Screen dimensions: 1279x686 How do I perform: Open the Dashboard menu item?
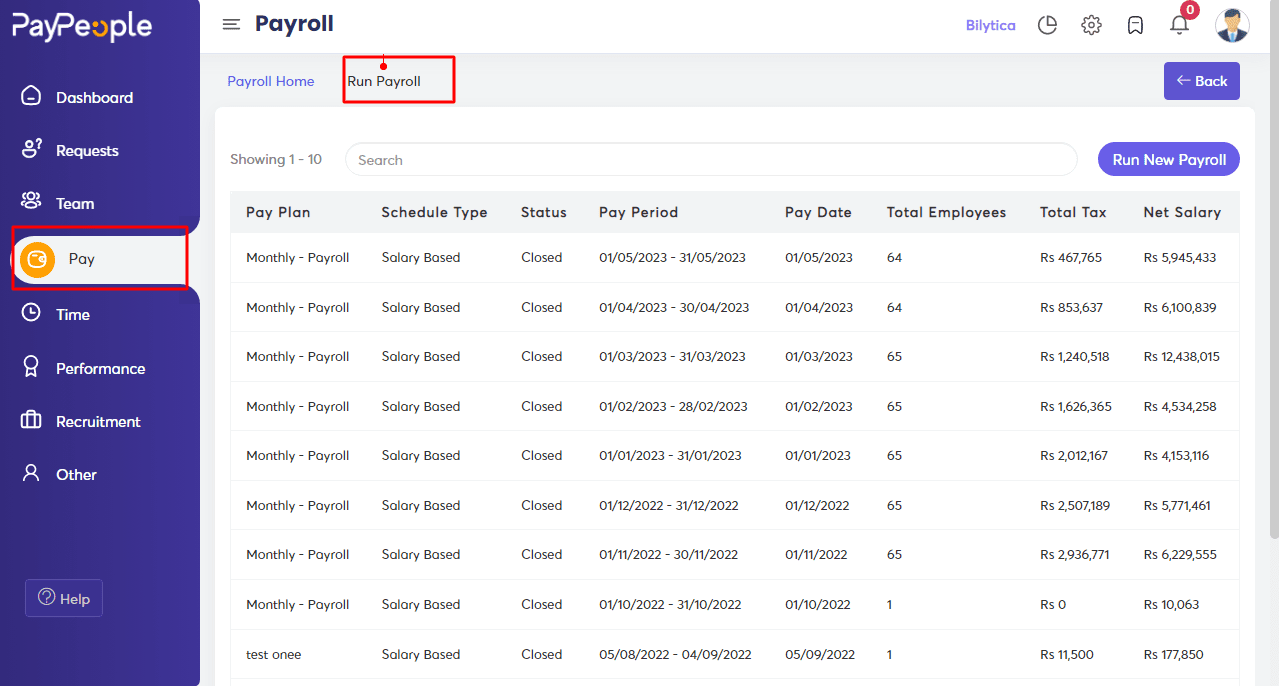(94, 97)
